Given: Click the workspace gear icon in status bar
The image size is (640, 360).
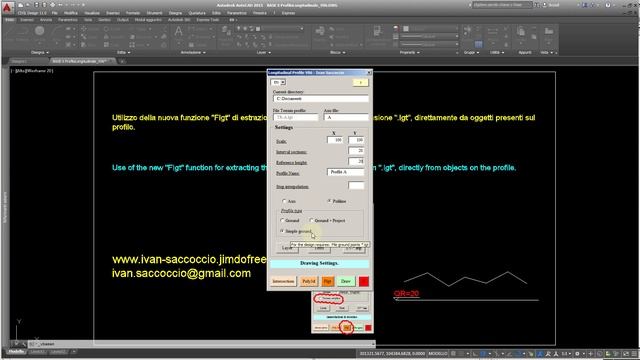Looking at the screenshot, I should 577,353.
